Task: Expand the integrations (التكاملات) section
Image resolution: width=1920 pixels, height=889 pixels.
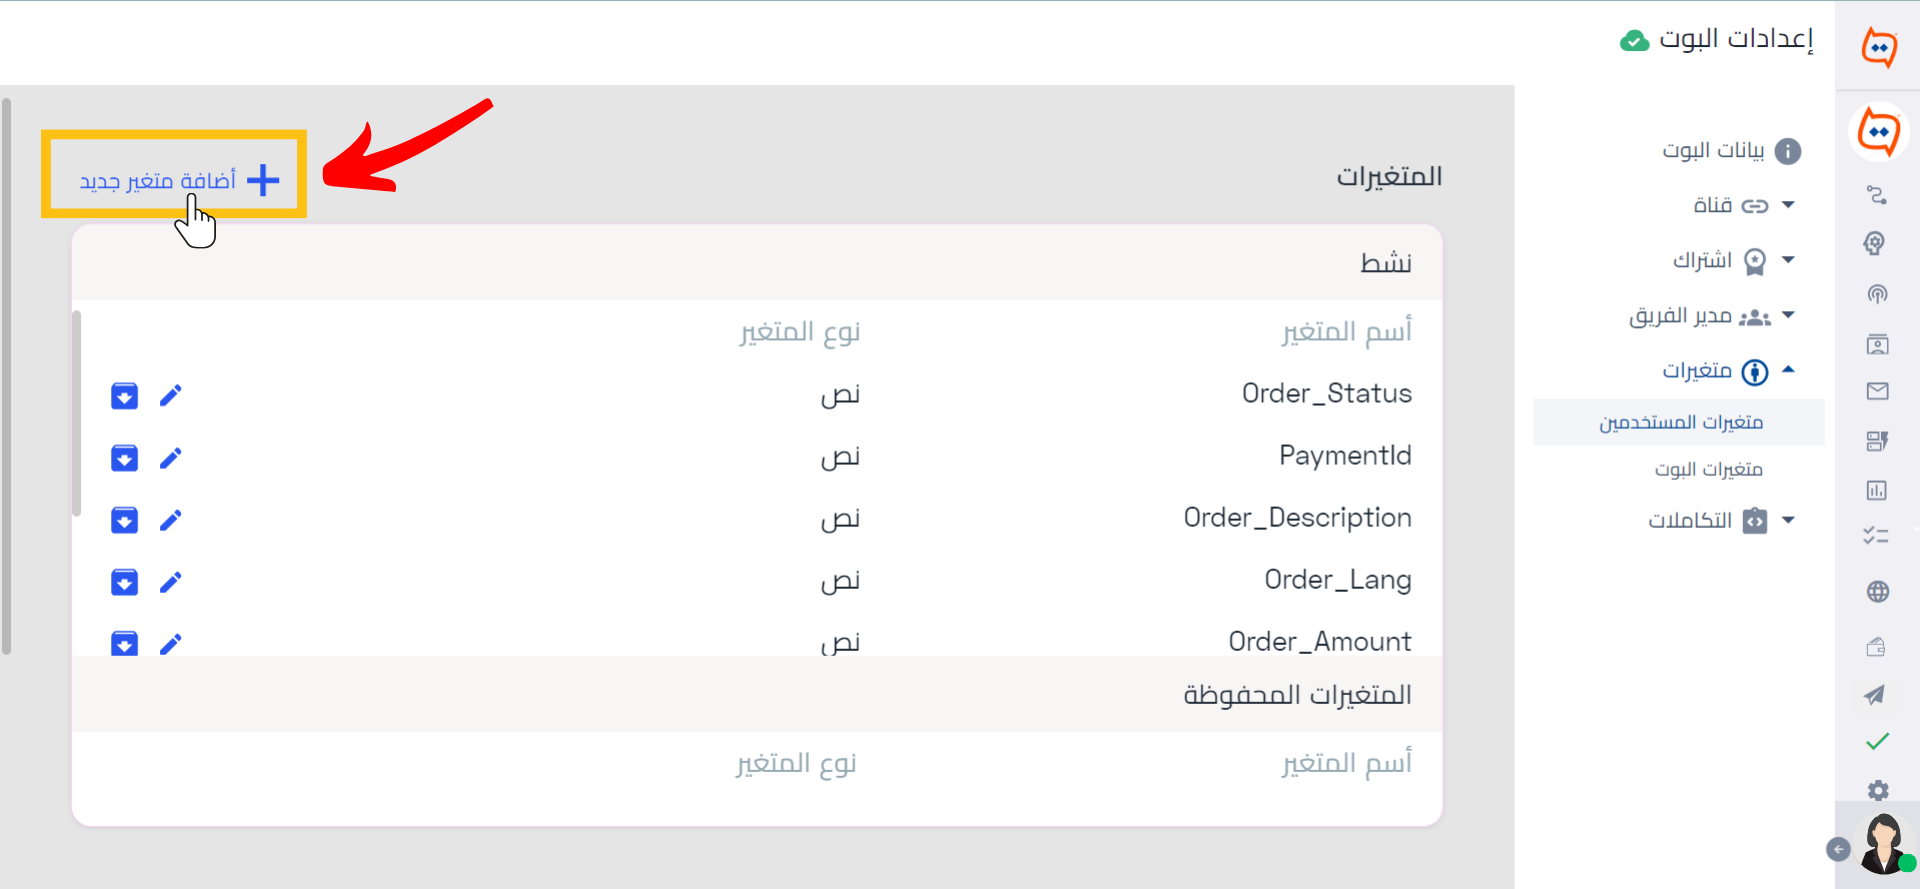Action: coord(1721,520)
